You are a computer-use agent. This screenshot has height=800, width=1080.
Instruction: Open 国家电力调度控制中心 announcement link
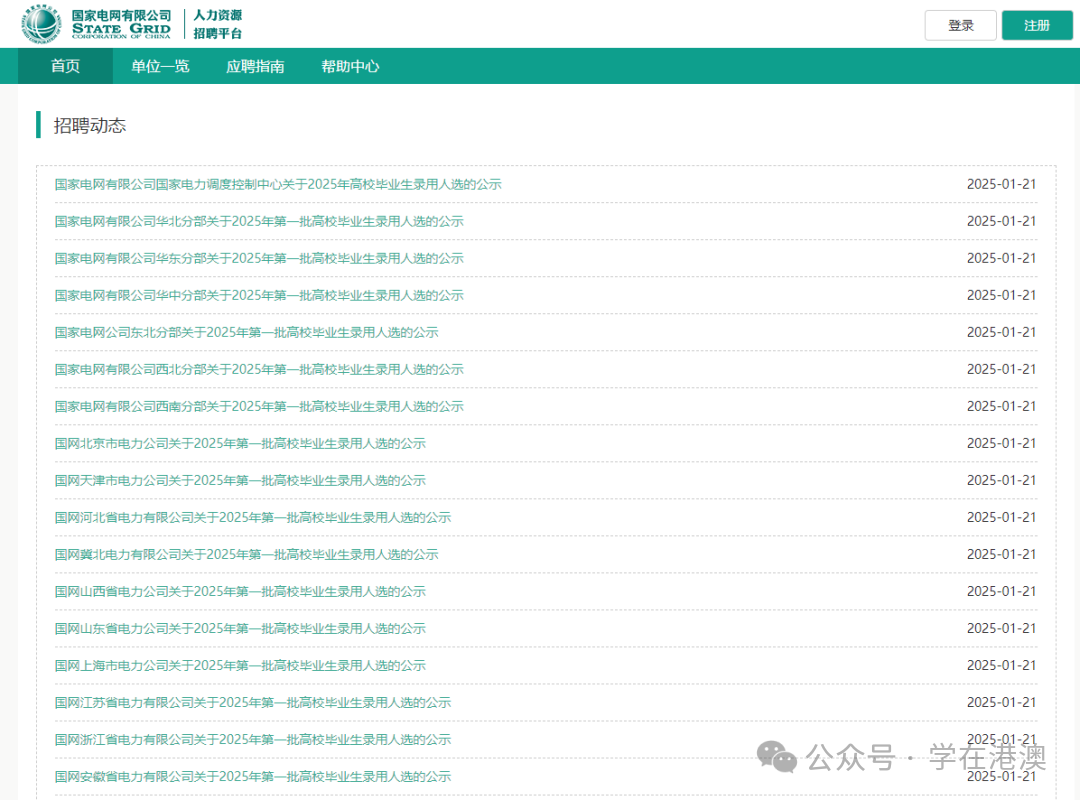pos(278,184)
